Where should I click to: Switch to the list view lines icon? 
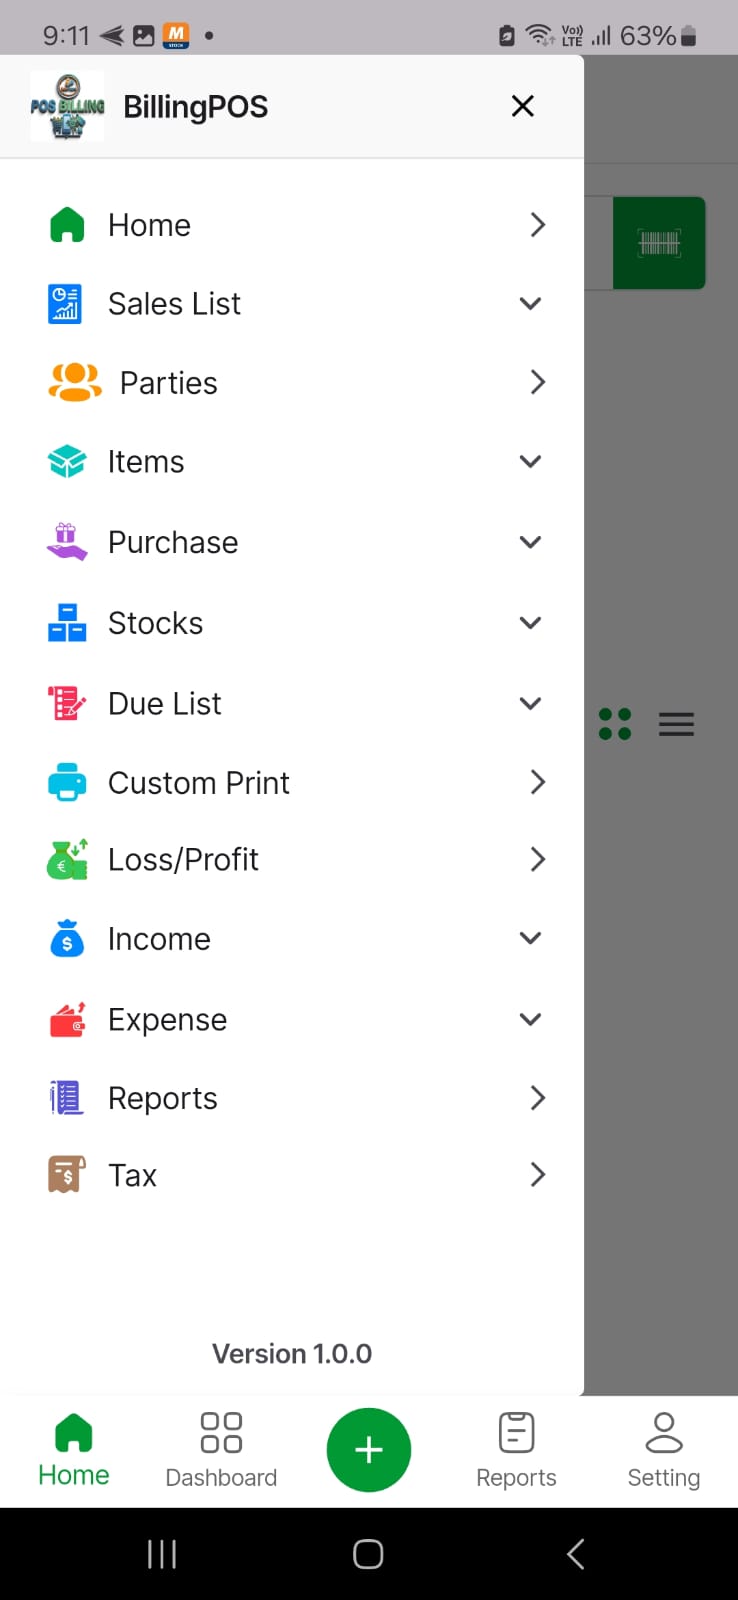(677, 724)
